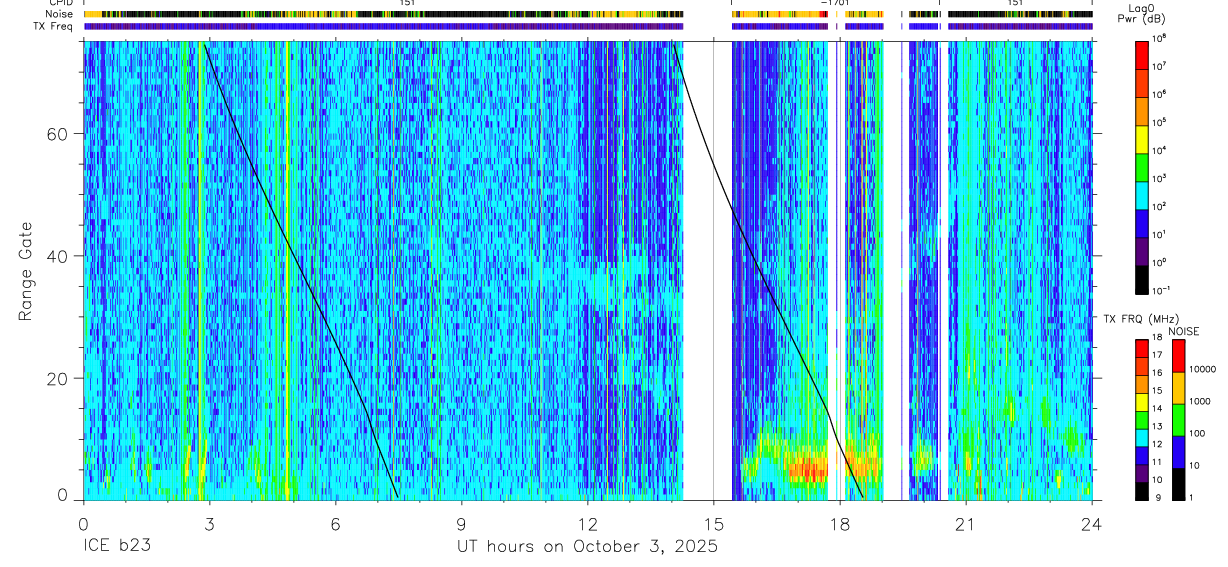Click the 'TX Freq' strip label at top left
Screen dimensions: 1228x567
[55, 26]
